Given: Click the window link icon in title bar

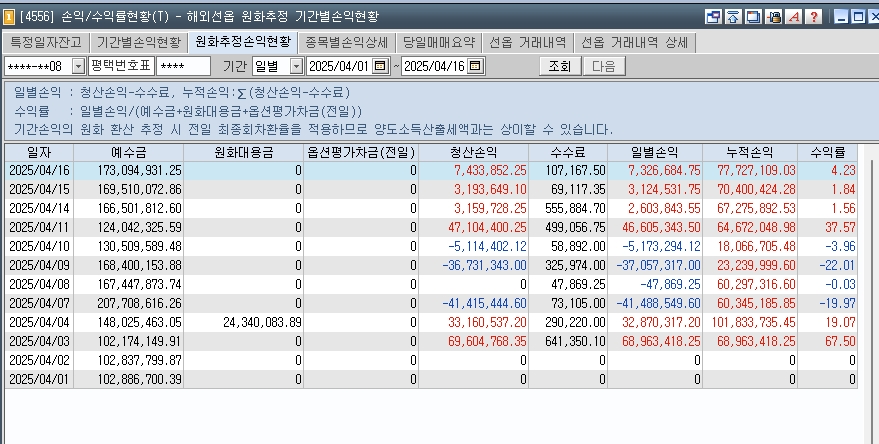Looking at the screenshot, I should [713, 17].
